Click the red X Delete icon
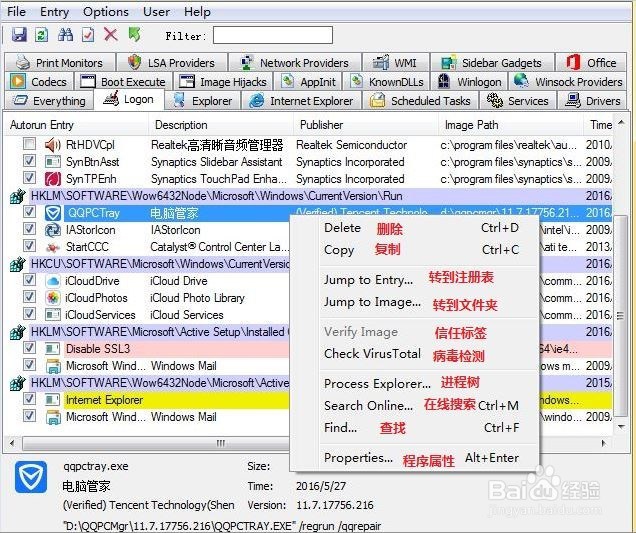The width and height of the screenshot is (636, 533). click(x=111, y=35)
